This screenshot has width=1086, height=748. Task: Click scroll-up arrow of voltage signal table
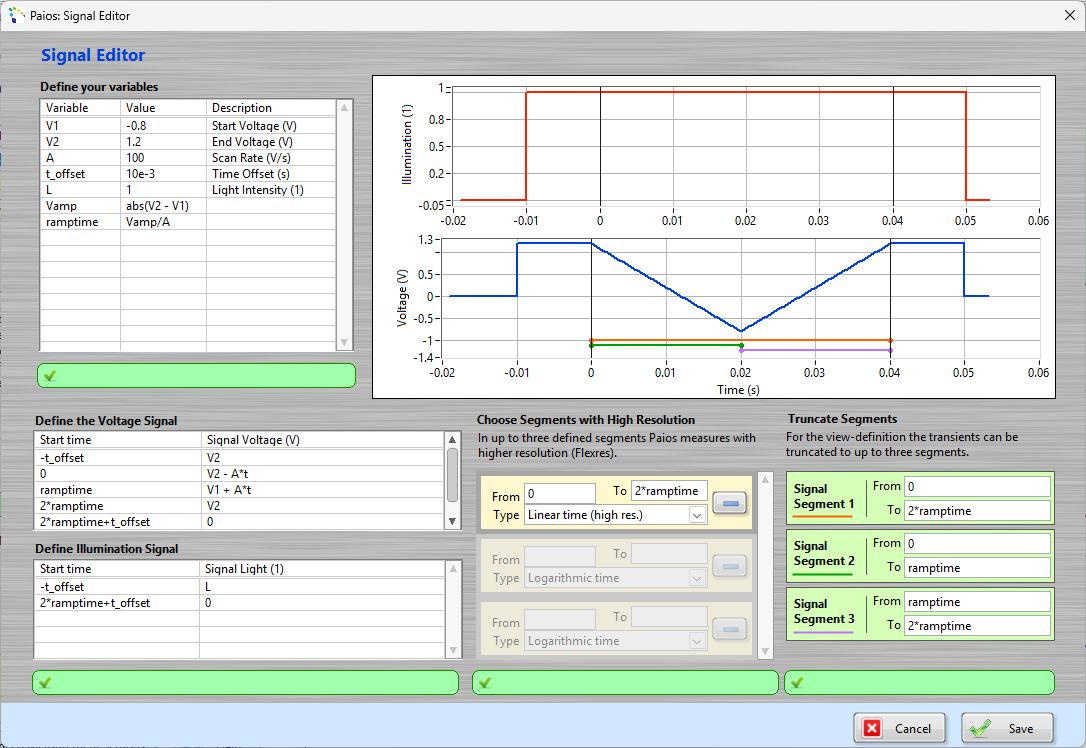point(452,439)
